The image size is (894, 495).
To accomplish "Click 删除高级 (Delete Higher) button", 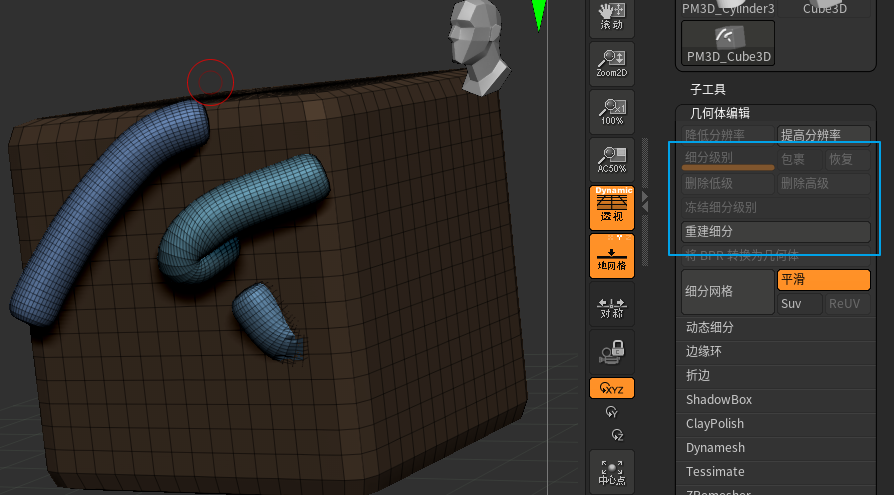I will pyautogui.click(x=824, y=184).
